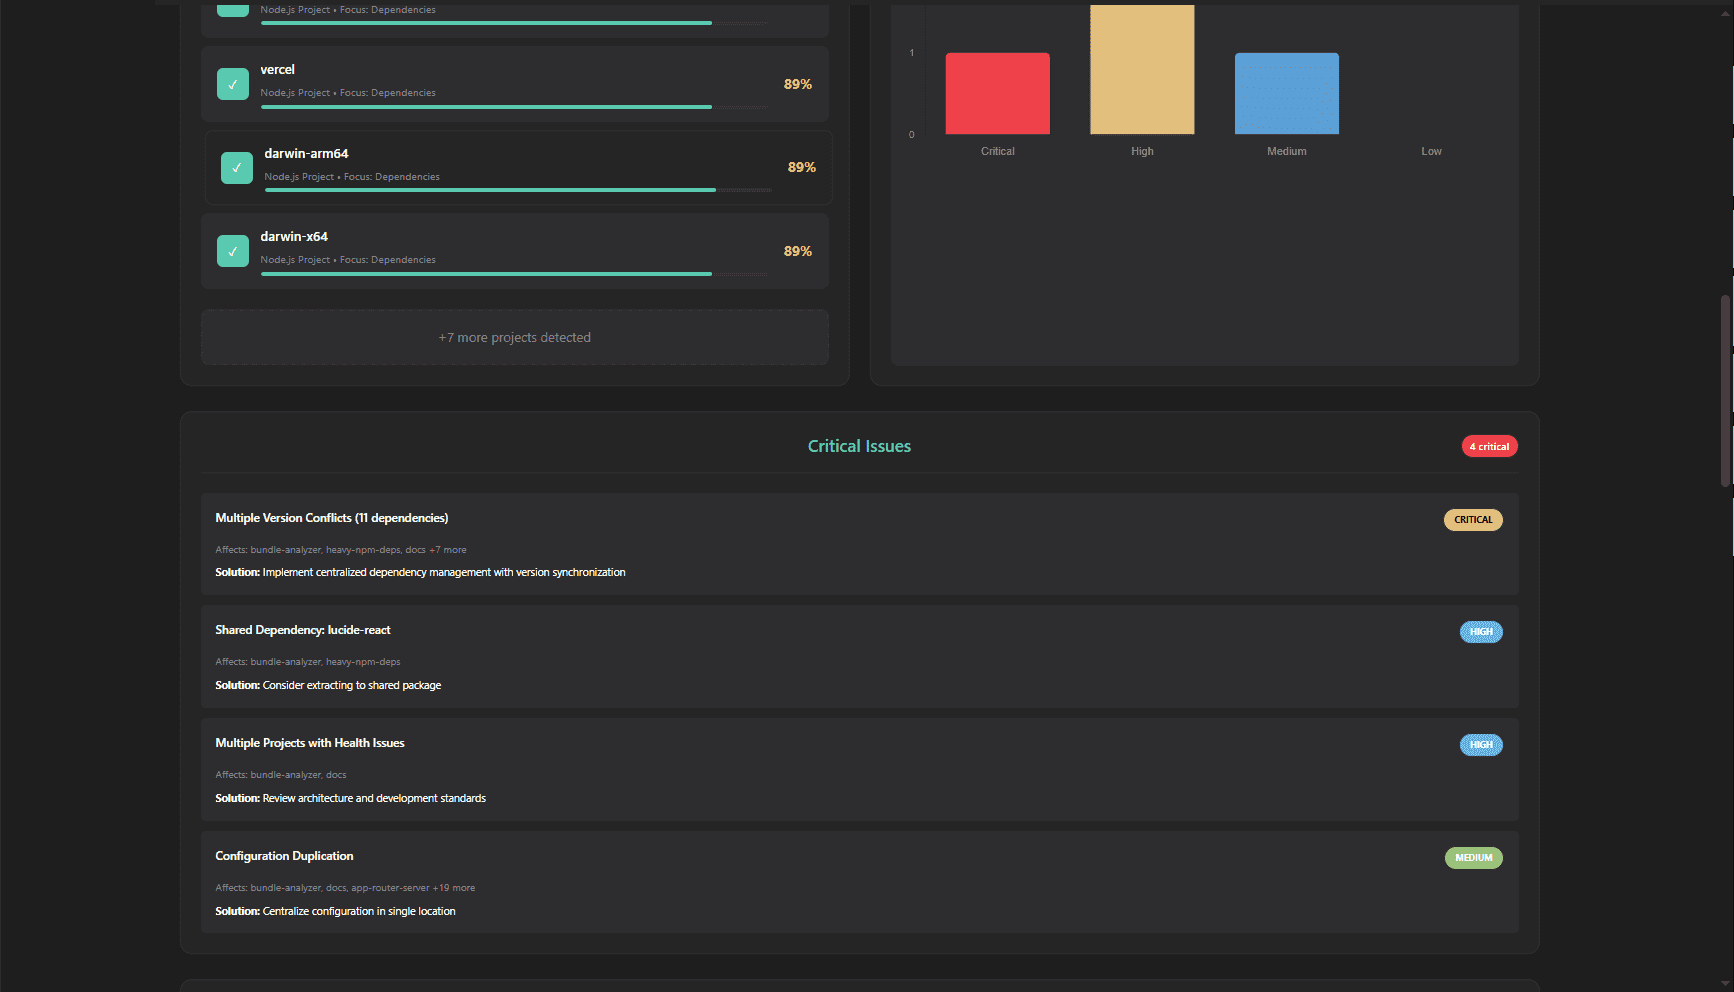Expand +19 more affected projects link
The height and width of the screenshot is (992, 1734).
[x=454, y=888]
